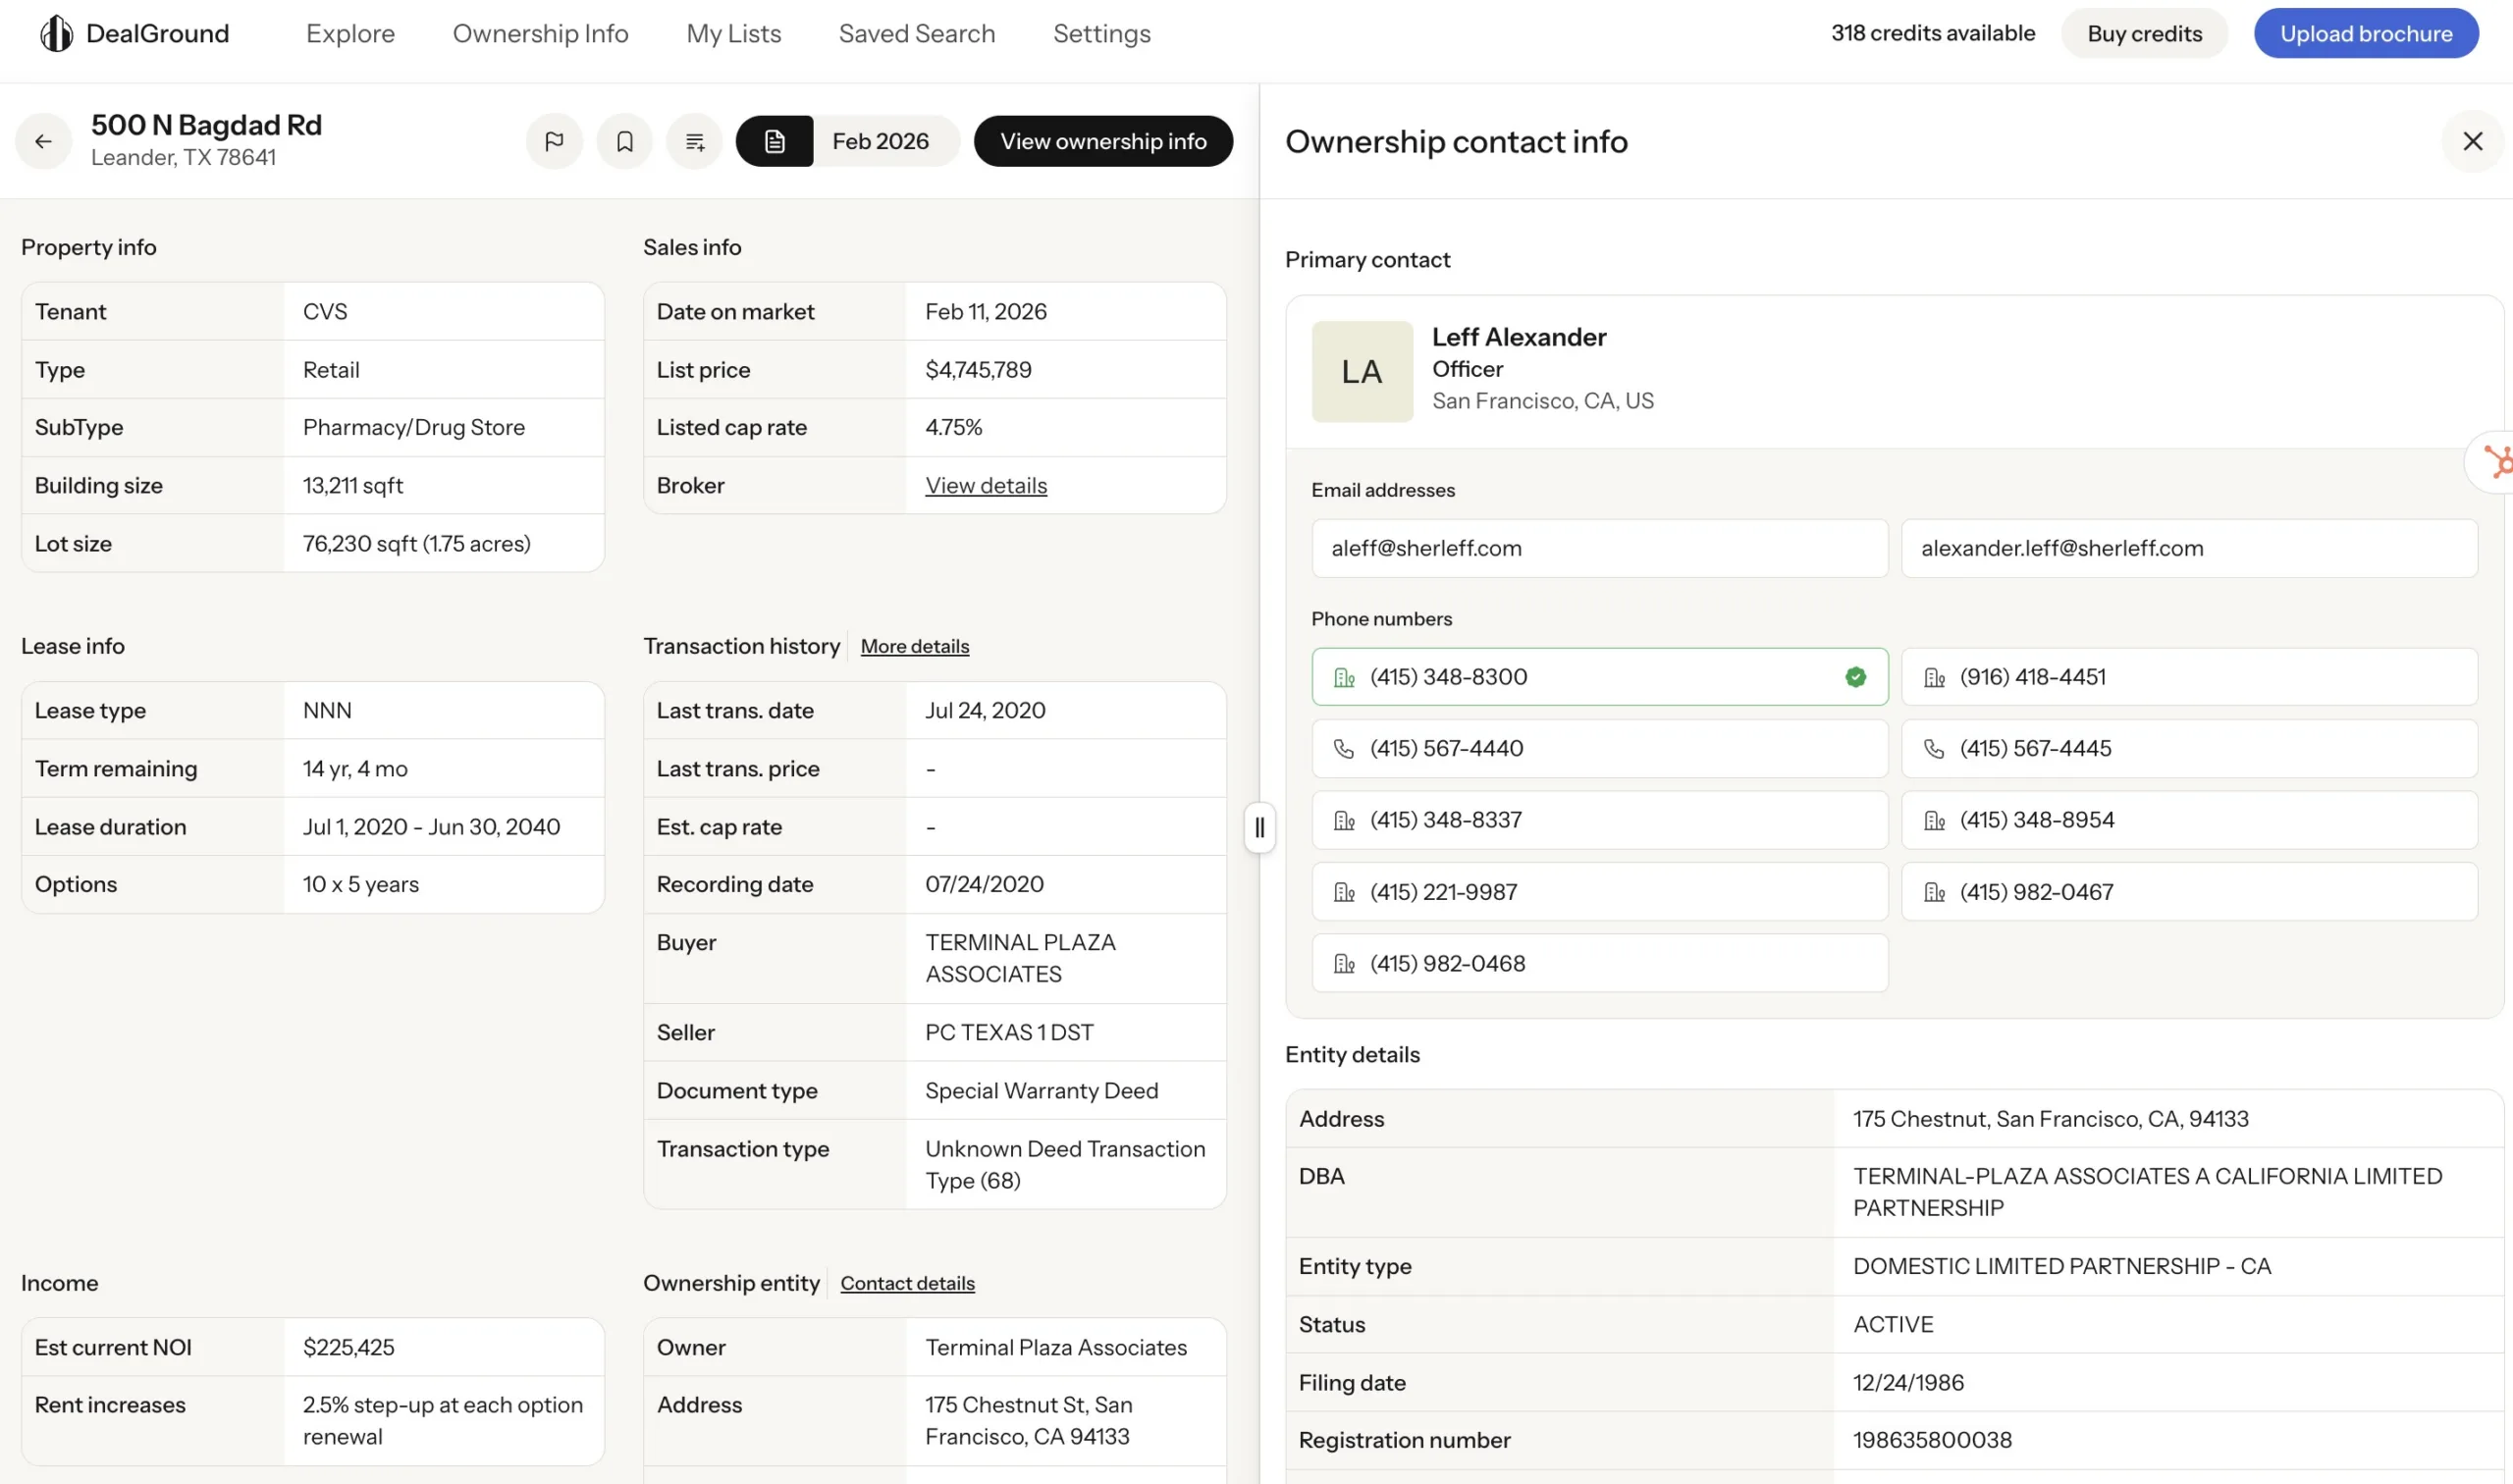The image size is (2513, 1484).
Task: Toggle the verified badge on (415) 348-8300
Action: pos(1856,677)
